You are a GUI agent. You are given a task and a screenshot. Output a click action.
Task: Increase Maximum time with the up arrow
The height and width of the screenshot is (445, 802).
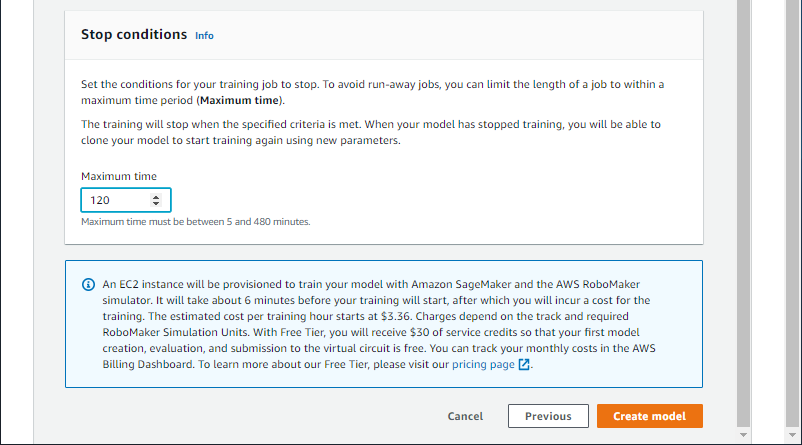click(155, 196)
